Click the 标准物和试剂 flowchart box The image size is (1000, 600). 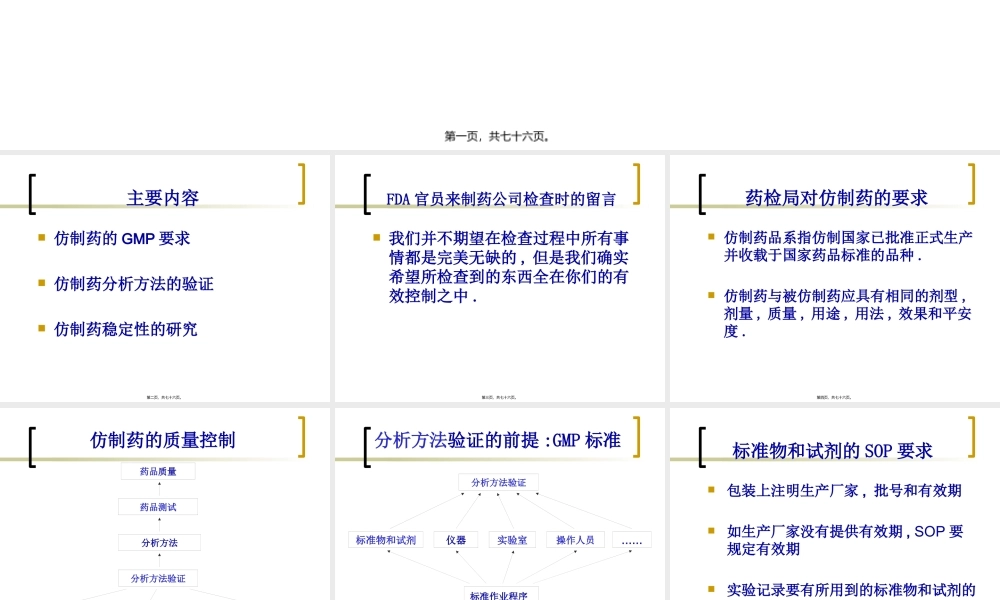386,539
